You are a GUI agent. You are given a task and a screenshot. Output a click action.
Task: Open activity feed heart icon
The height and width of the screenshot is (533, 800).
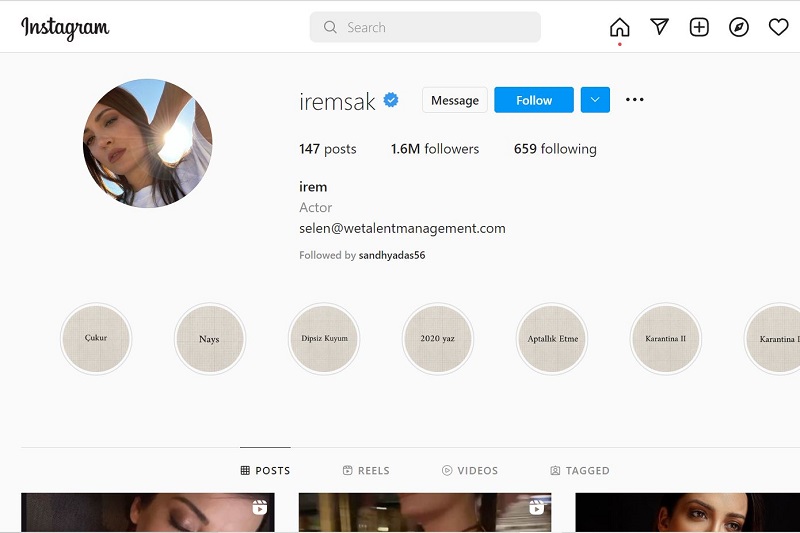pyautogui.click(x=779, y=27)
